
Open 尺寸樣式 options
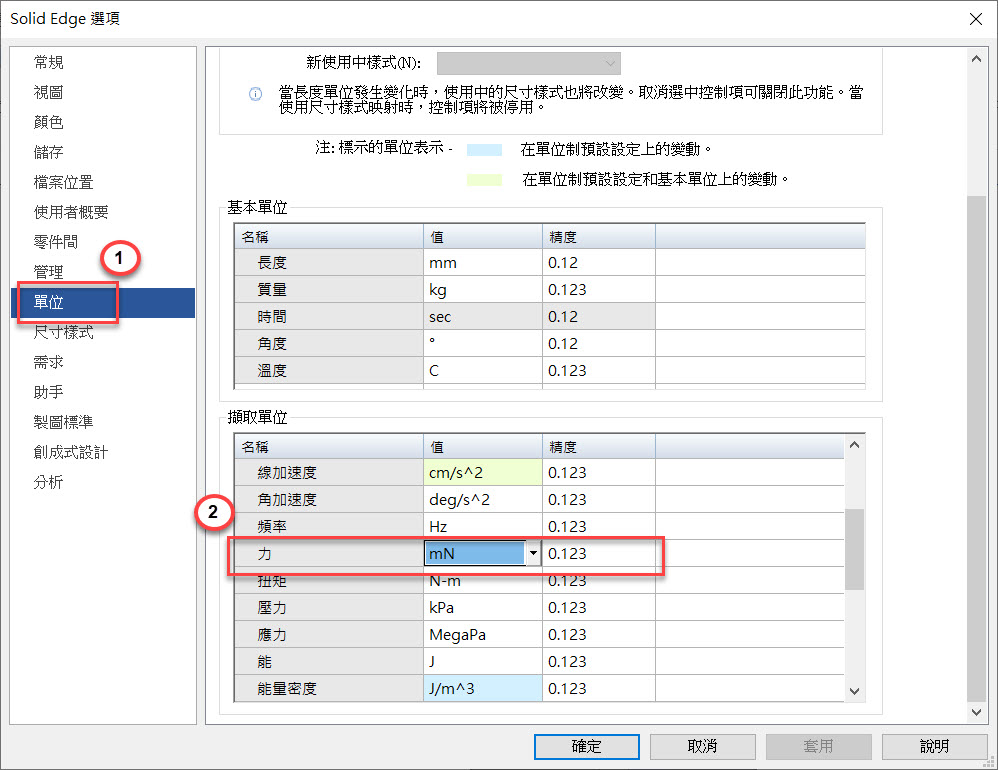pos(63,332)
